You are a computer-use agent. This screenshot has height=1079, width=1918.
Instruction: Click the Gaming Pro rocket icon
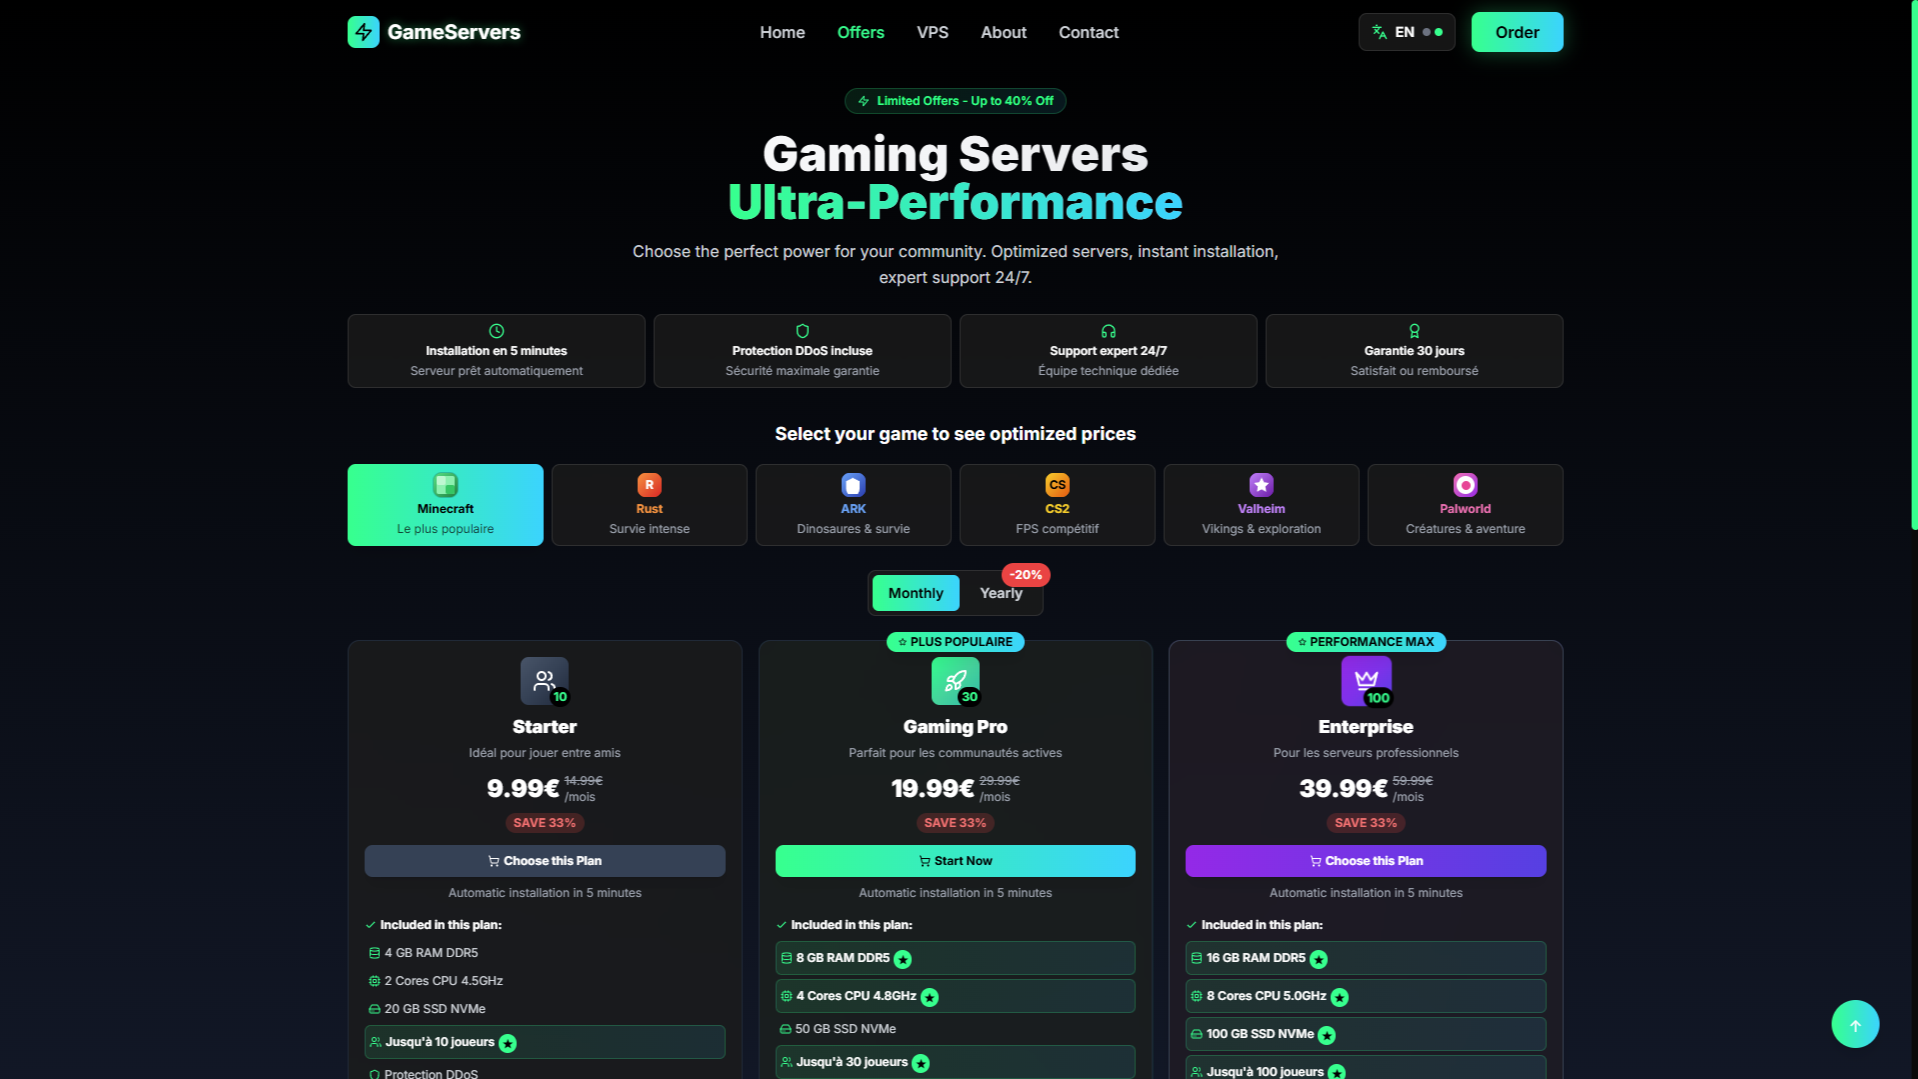coord(955,681)
